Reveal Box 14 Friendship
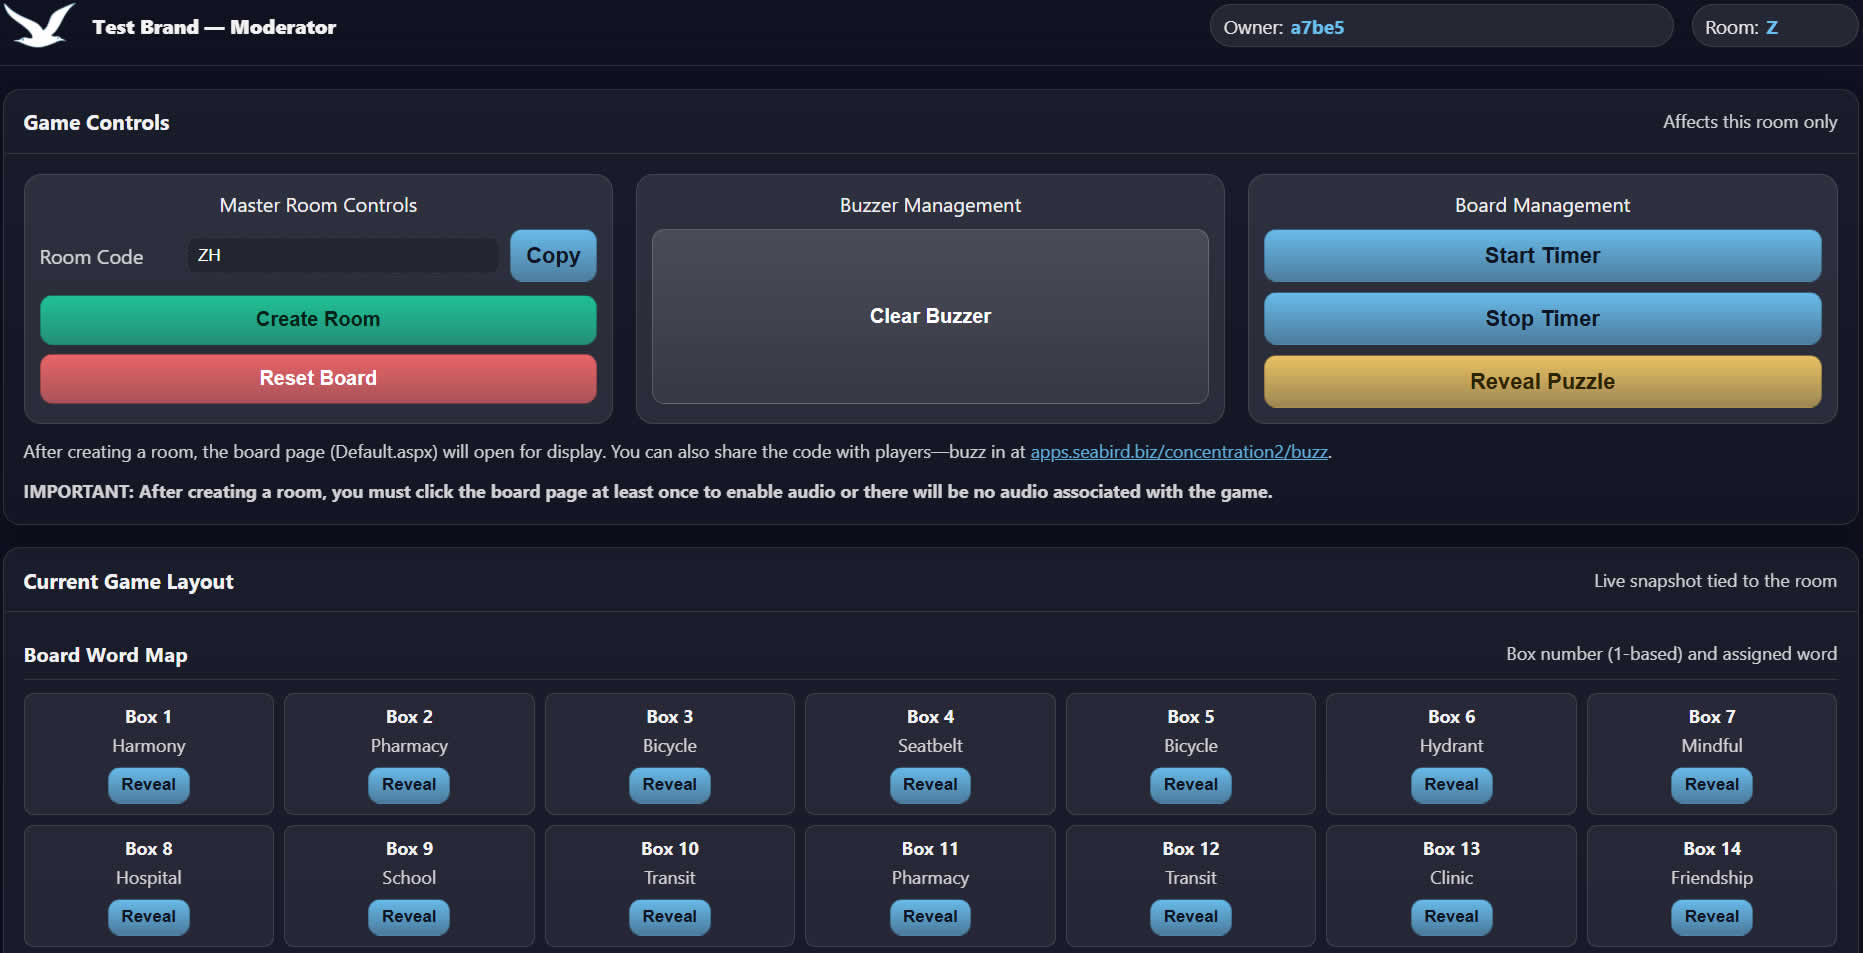This screenshot has height=953, width=1863. (x=1711, y=916)
